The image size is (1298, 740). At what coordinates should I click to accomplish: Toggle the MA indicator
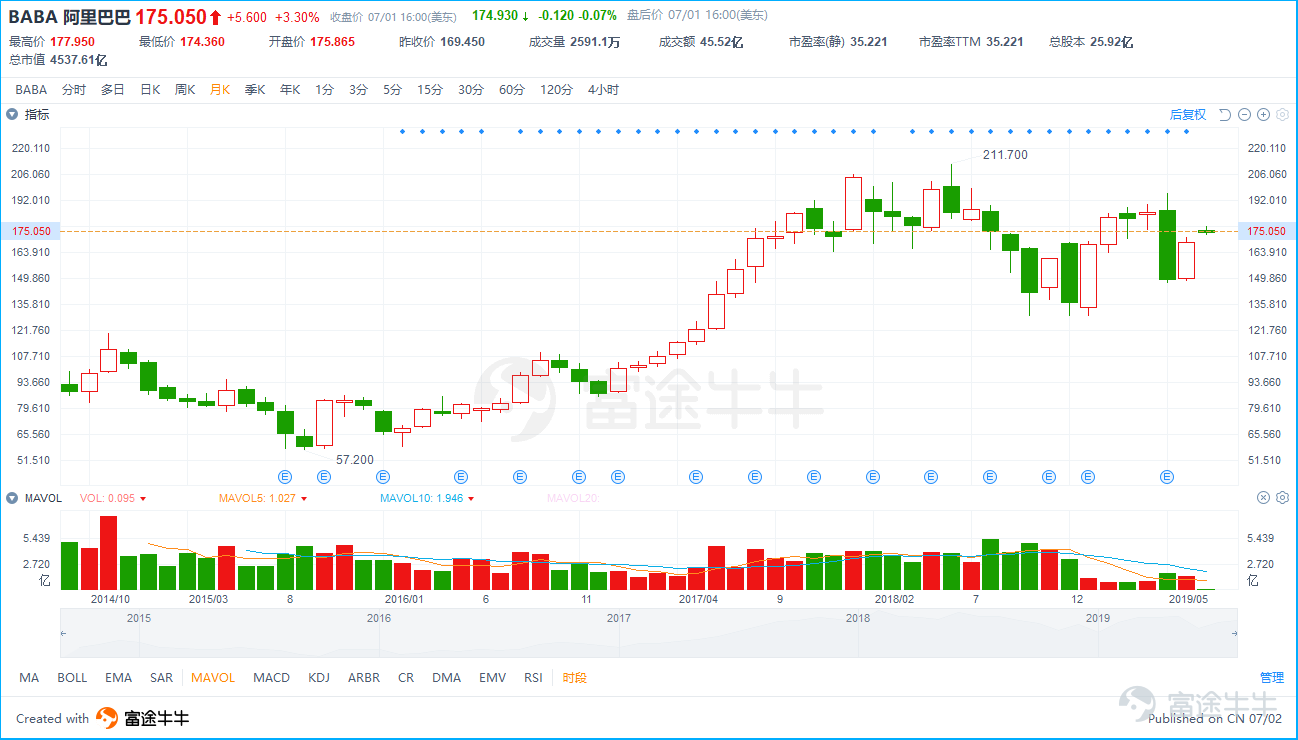click(x=29, y=678)
